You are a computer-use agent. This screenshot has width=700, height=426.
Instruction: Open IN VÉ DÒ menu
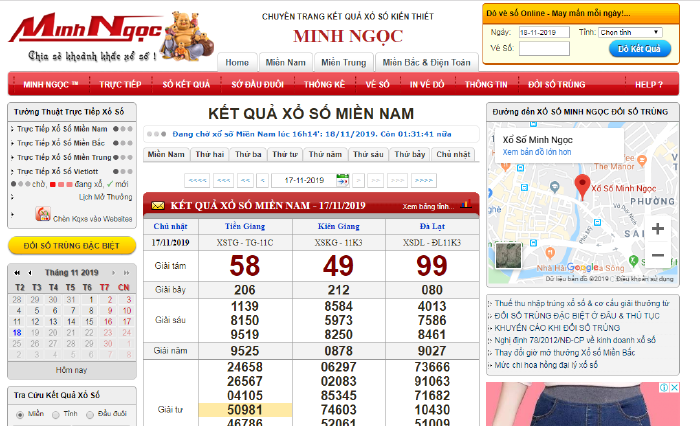coord(427,84)
